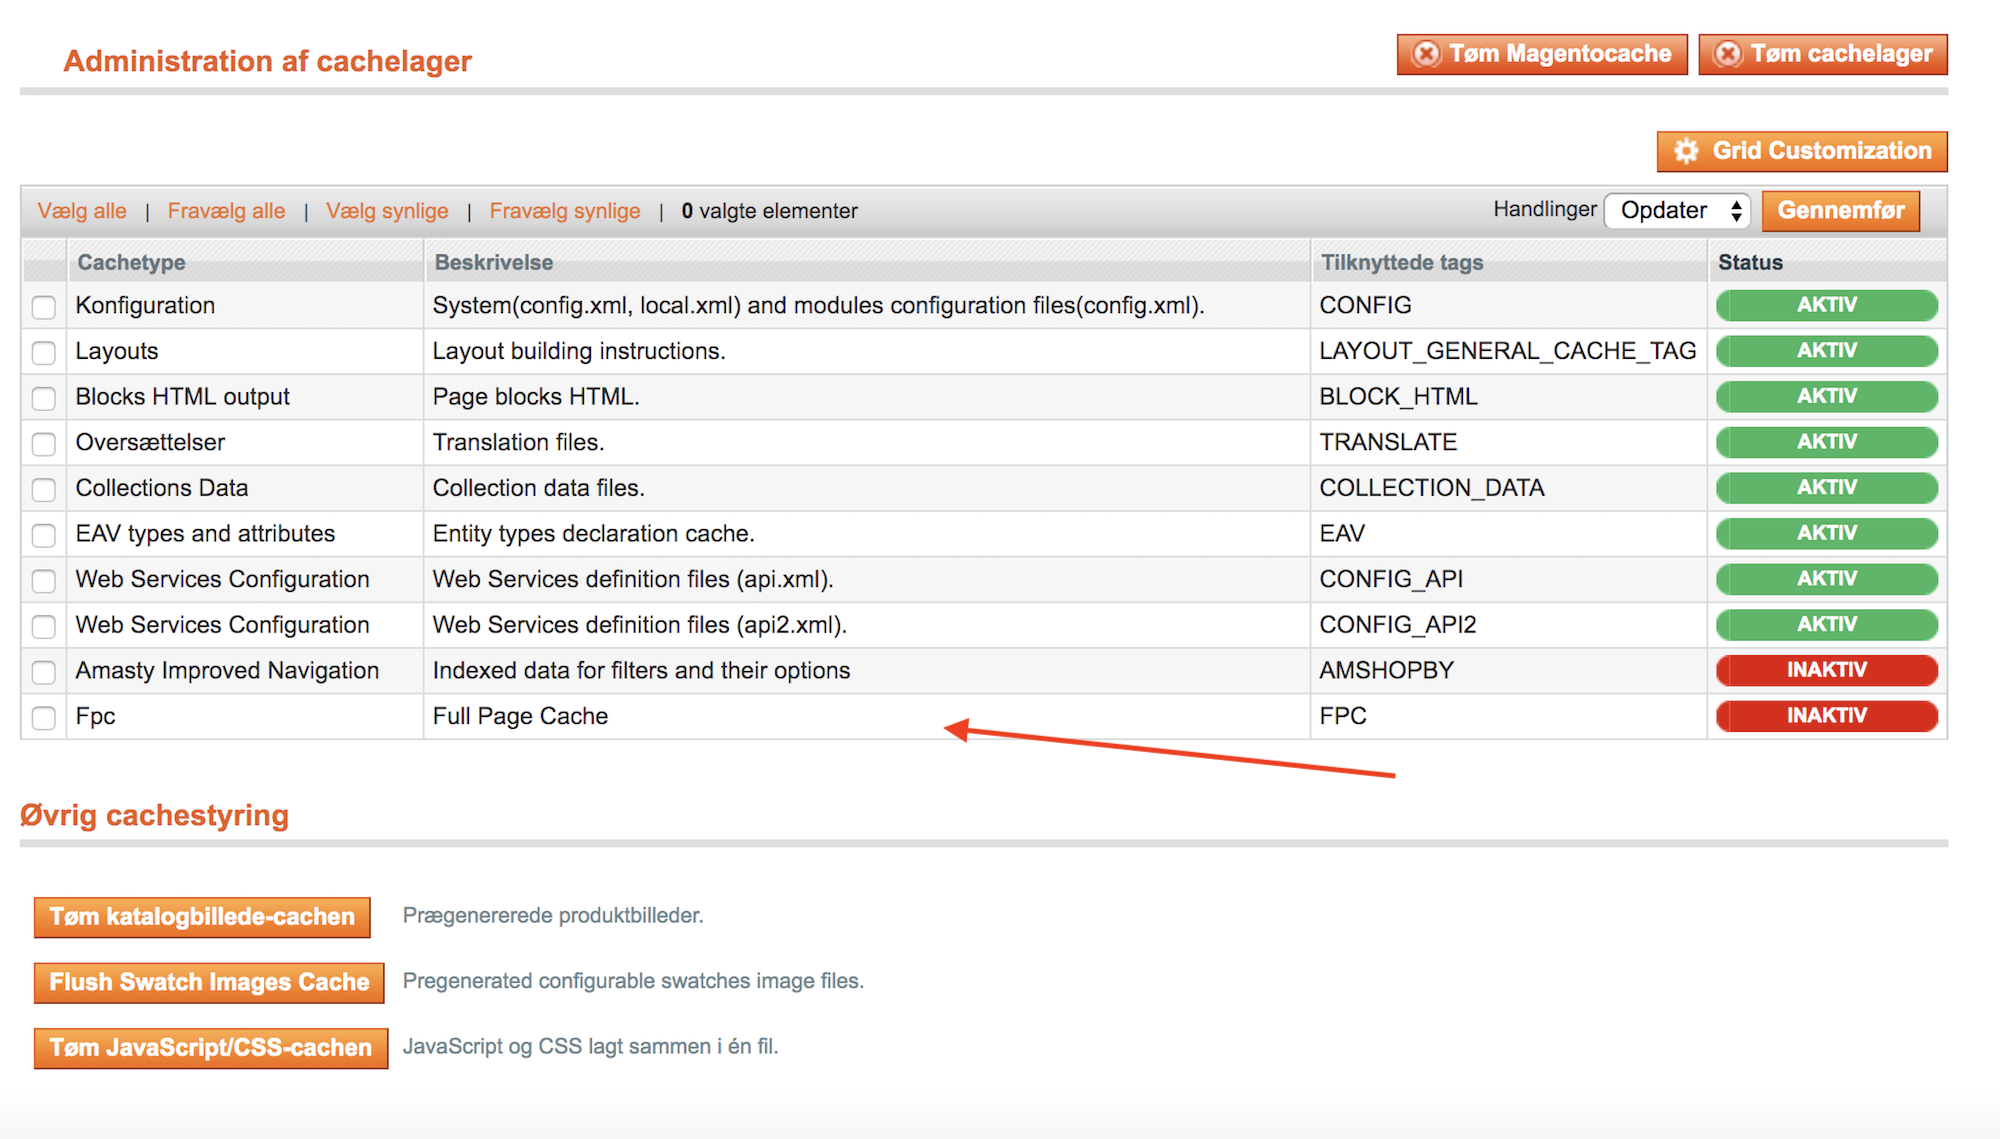The width and height of the screenshot is (2000, 1139).
Task: Click the Vælg alle link
Action: tap(82, 211)
